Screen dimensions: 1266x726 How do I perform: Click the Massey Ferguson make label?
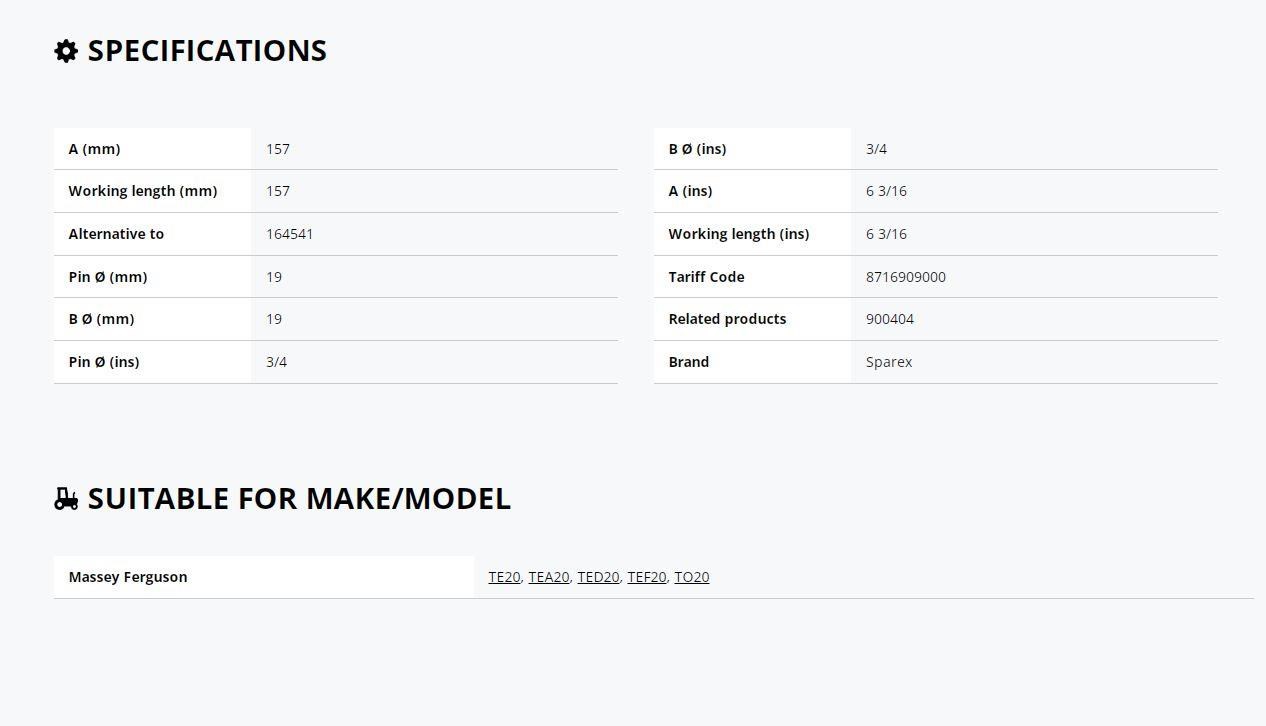pyautogui.click(x=128, y=577)
